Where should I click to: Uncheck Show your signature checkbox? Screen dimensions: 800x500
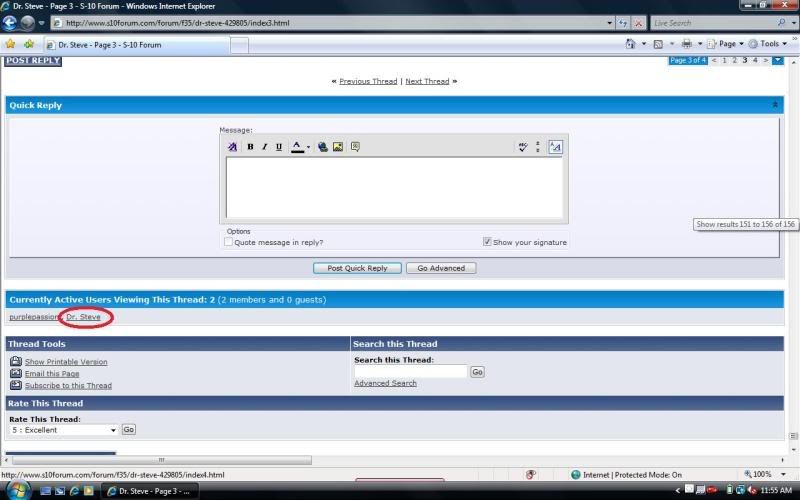coord(487,242)
